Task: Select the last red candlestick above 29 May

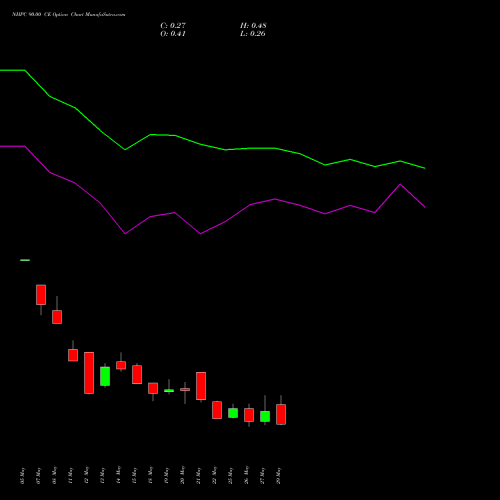Action: tap(281, 414)
